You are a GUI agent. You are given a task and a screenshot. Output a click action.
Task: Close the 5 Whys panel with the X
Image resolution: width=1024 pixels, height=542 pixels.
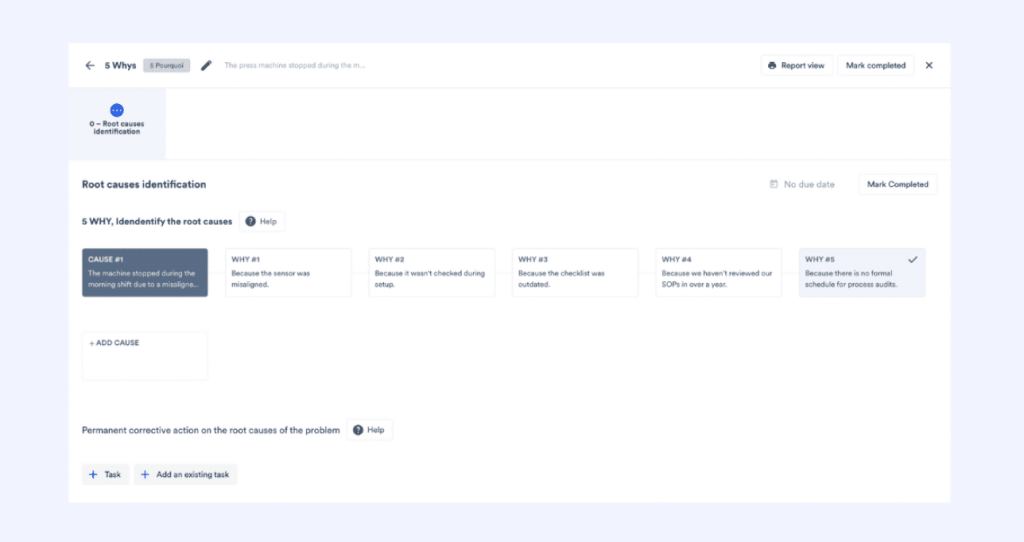[929, 66]
